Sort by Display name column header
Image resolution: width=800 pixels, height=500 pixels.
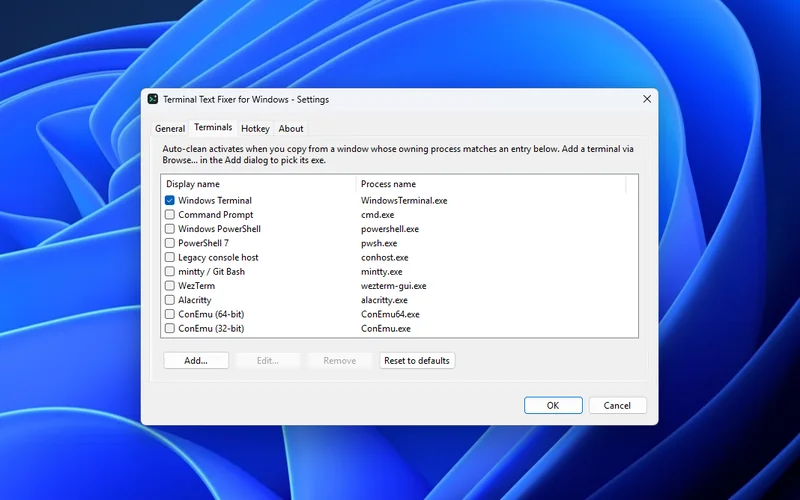(x=258, y=184)
